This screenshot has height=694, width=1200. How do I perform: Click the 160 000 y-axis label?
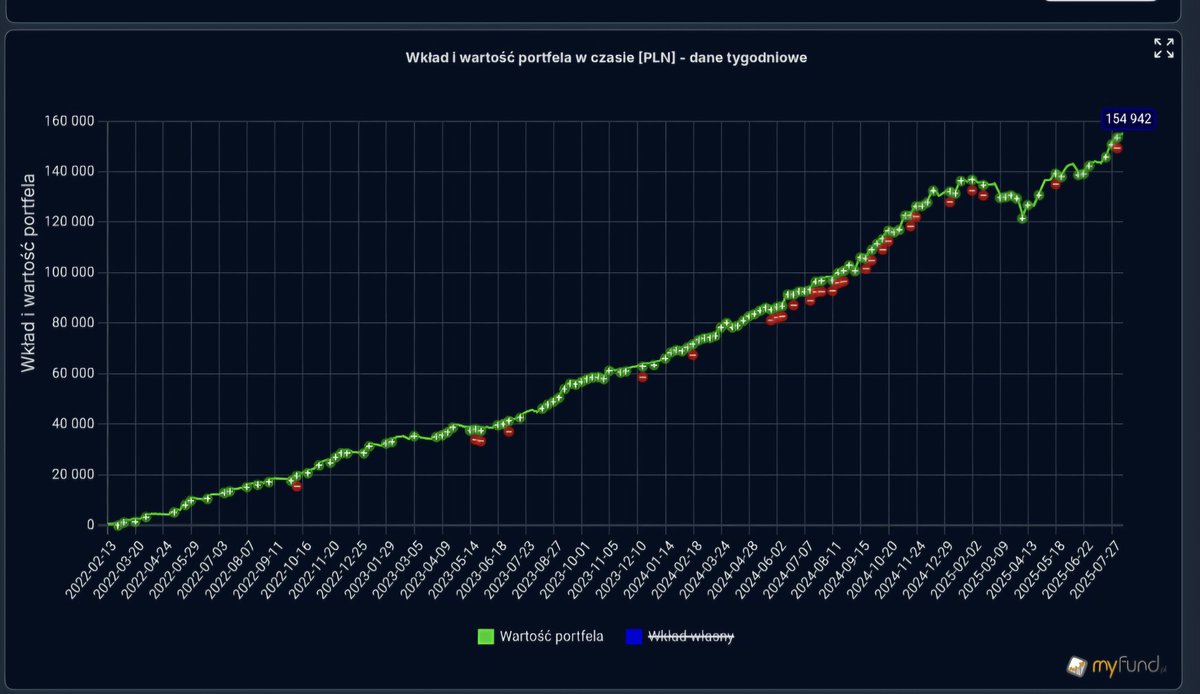click(x=72, y=120)
